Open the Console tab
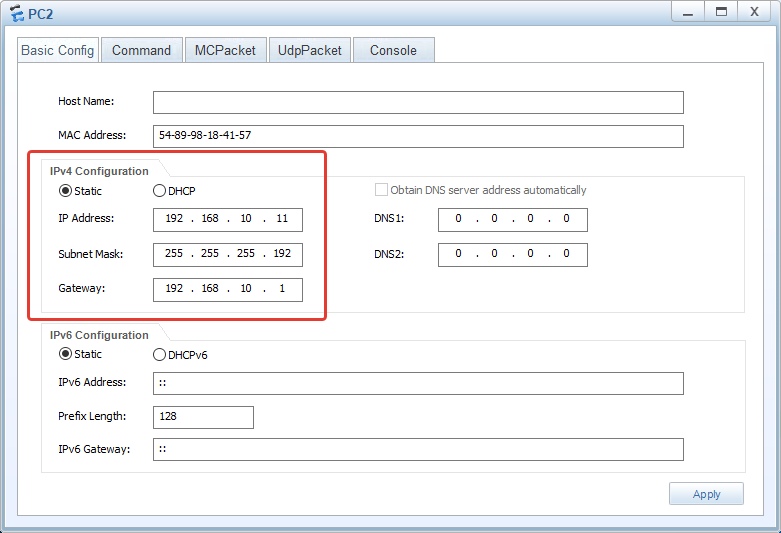This screenshot has height=533, width=781. click(393, 50)
